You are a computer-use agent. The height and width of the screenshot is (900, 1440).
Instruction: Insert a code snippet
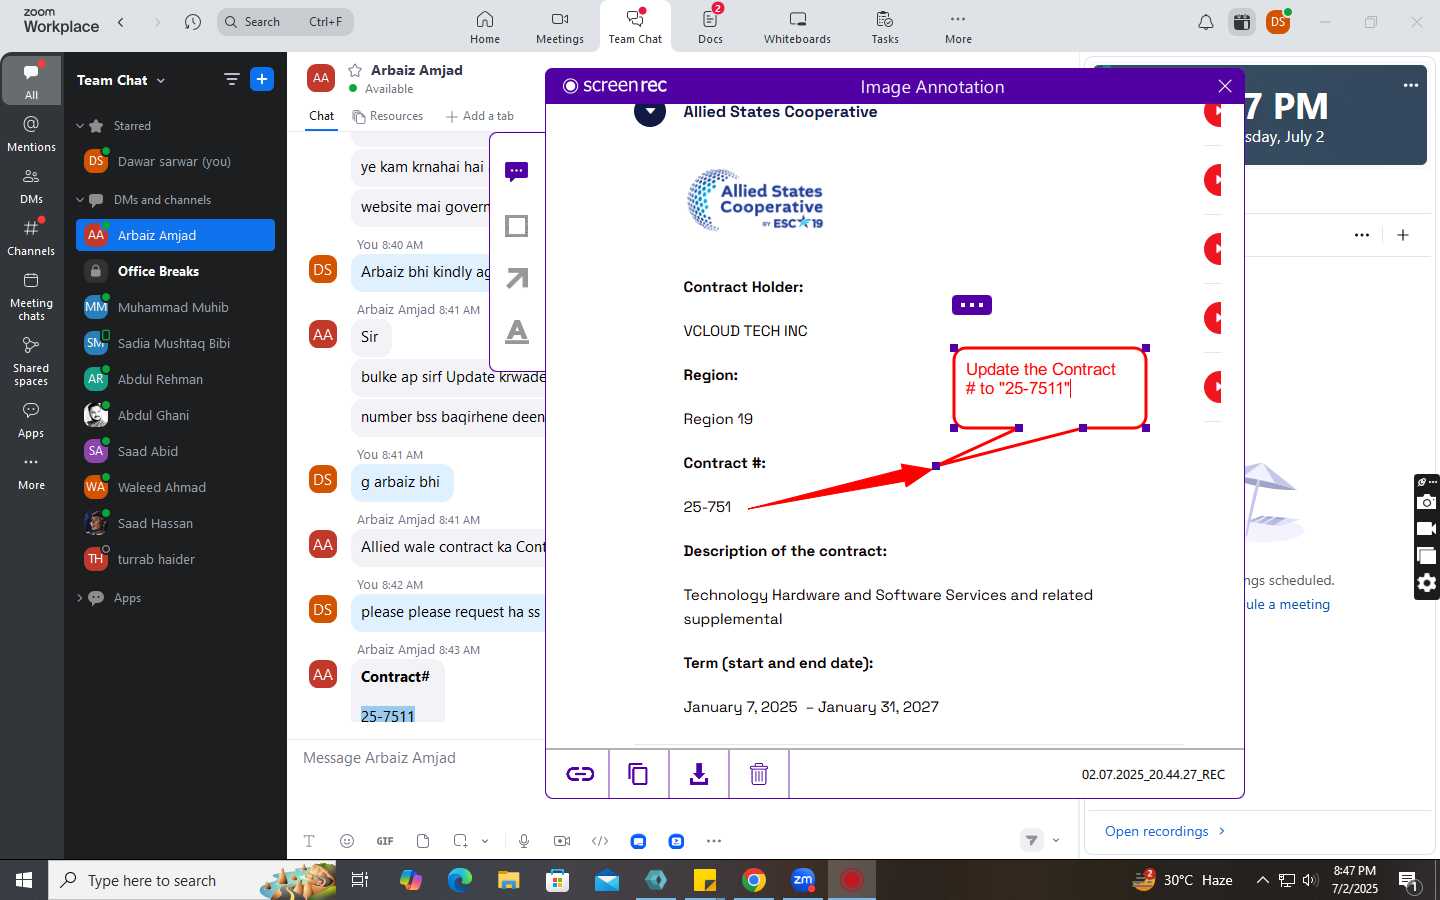[600, 841]
